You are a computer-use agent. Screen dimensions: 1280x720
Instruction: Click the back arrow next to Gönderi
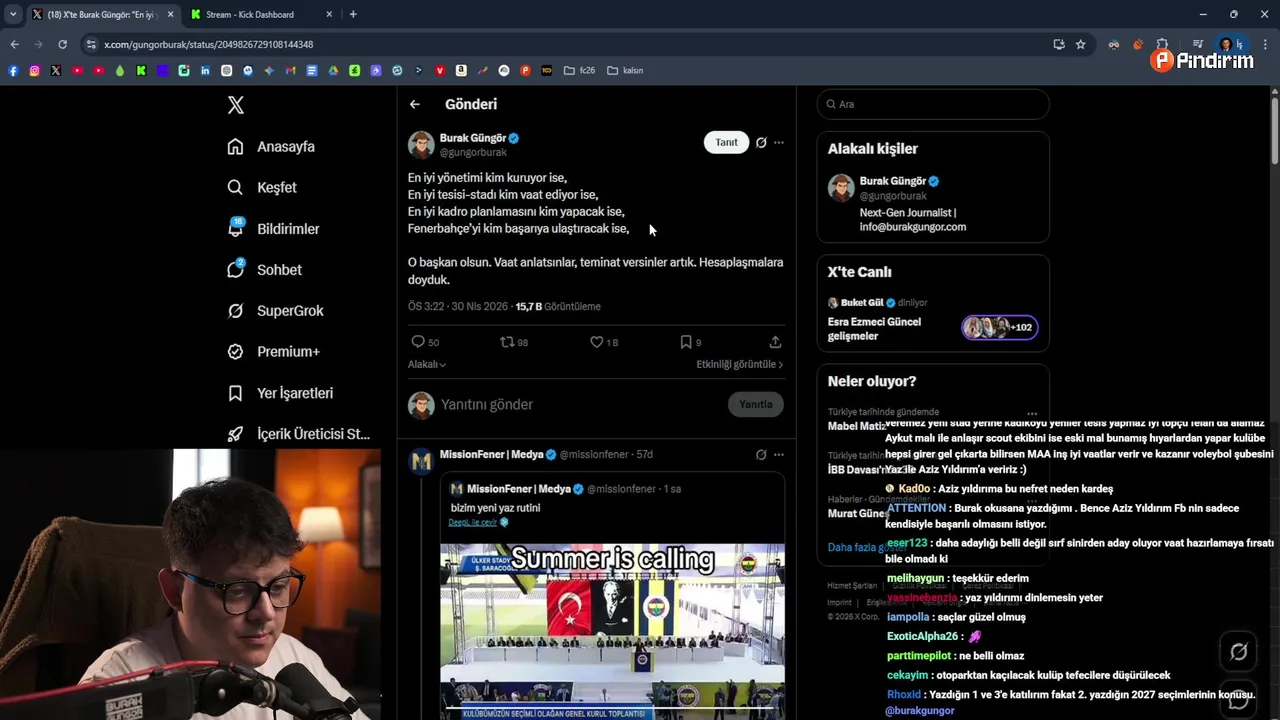[415, 104]
